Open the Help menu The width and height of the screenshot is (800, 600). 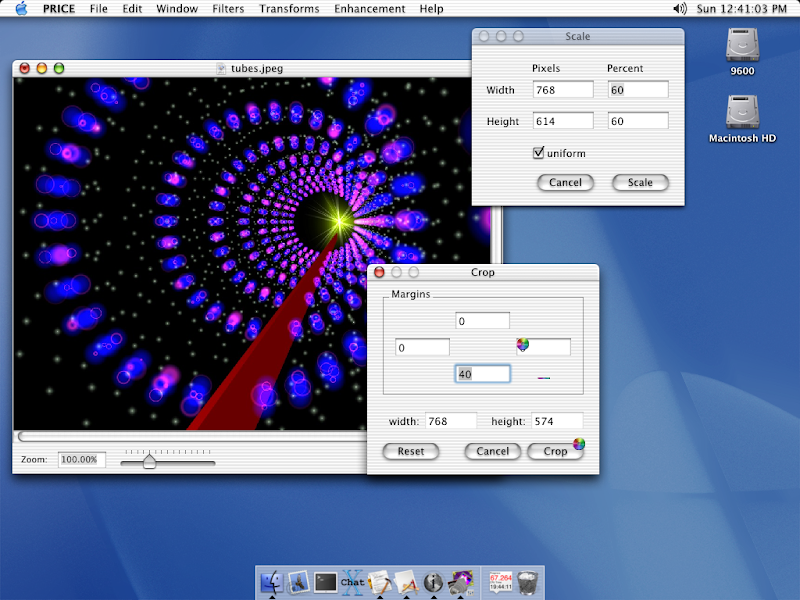coord(431,9)
